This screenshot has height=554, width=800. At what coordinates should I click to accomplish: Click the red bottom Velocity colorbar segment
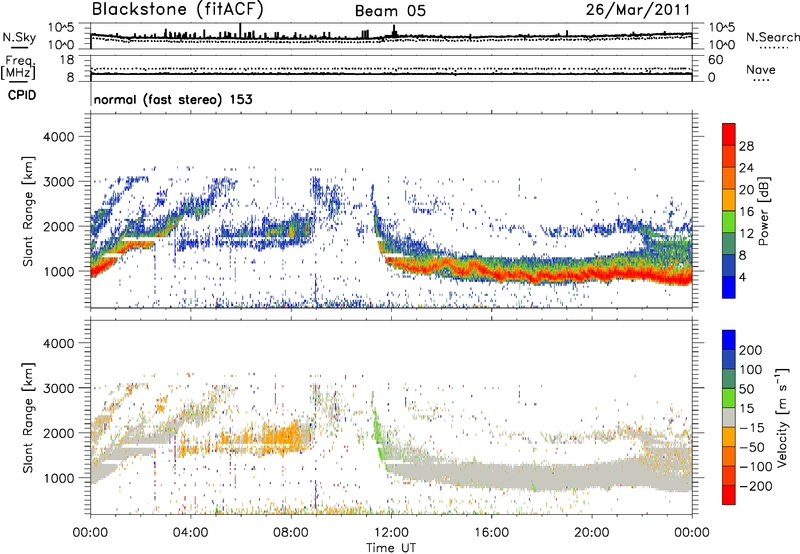(729, 495)
